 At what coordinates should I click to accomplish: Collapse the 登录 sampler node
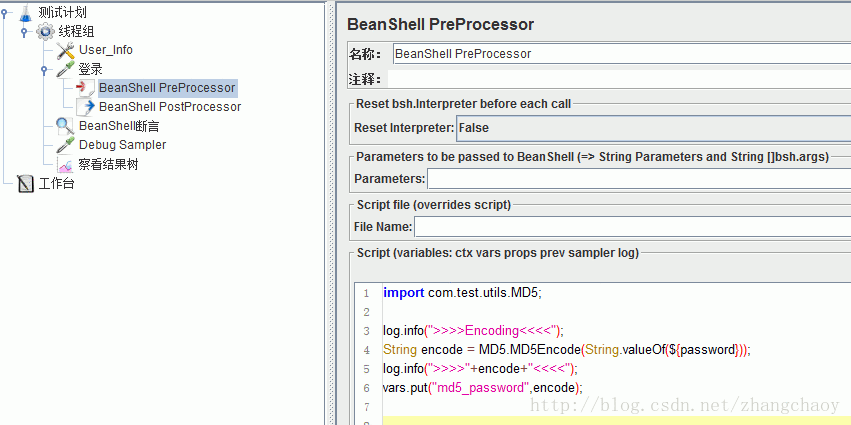tap(44, 70)
